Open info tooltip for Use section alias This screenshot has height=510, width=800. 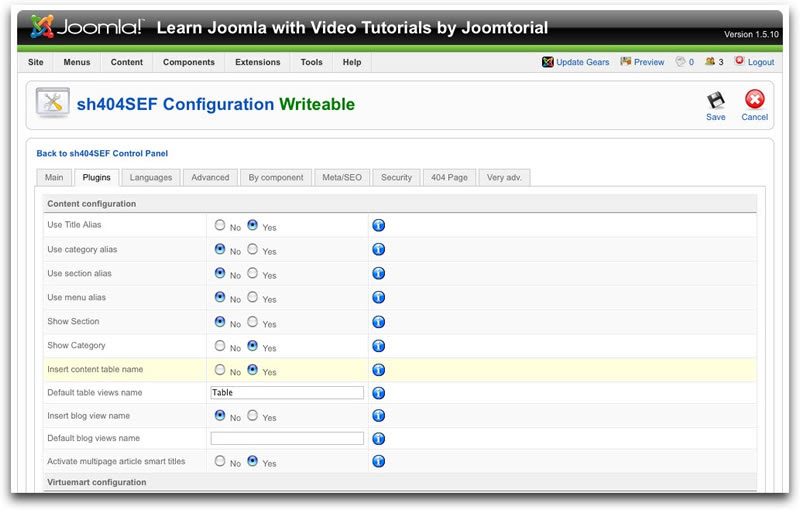pos(379,273)
